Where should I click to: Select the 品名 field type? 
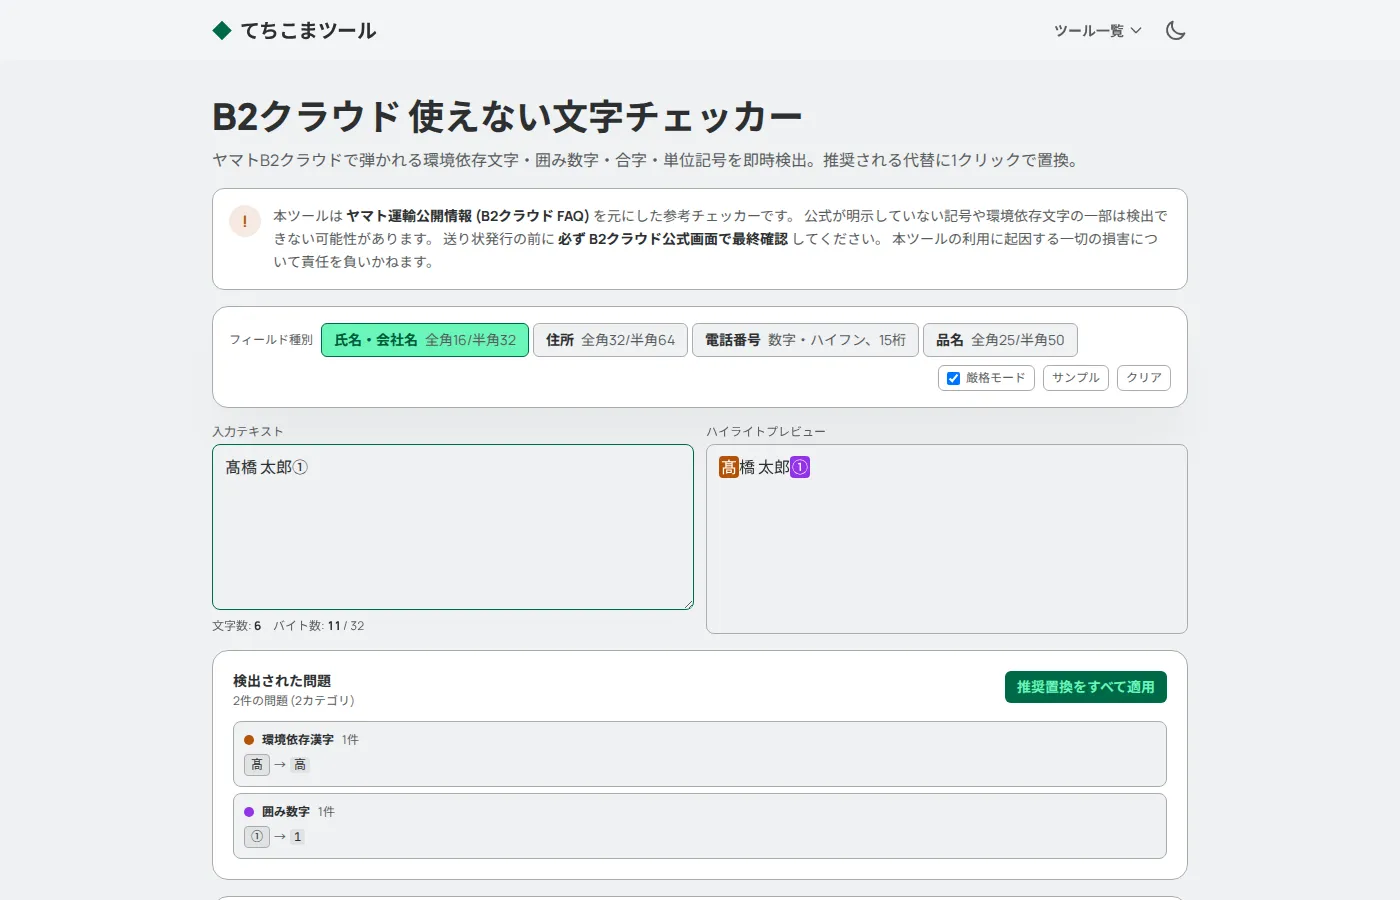1000,340
